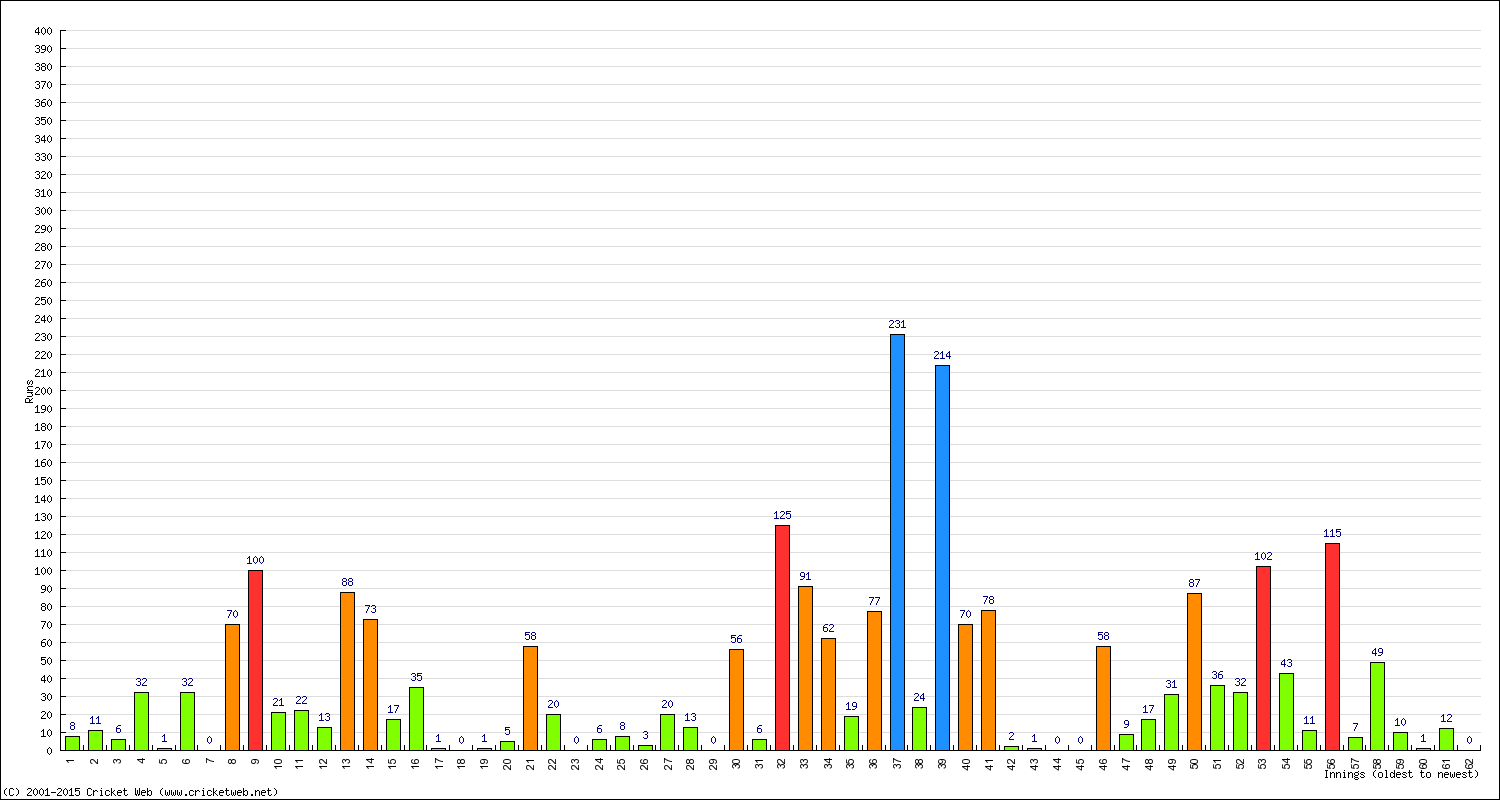The width and height of the screenshot is (1500, 800).
Task: Click the 78 value label
Action: [x=988, y=600]
